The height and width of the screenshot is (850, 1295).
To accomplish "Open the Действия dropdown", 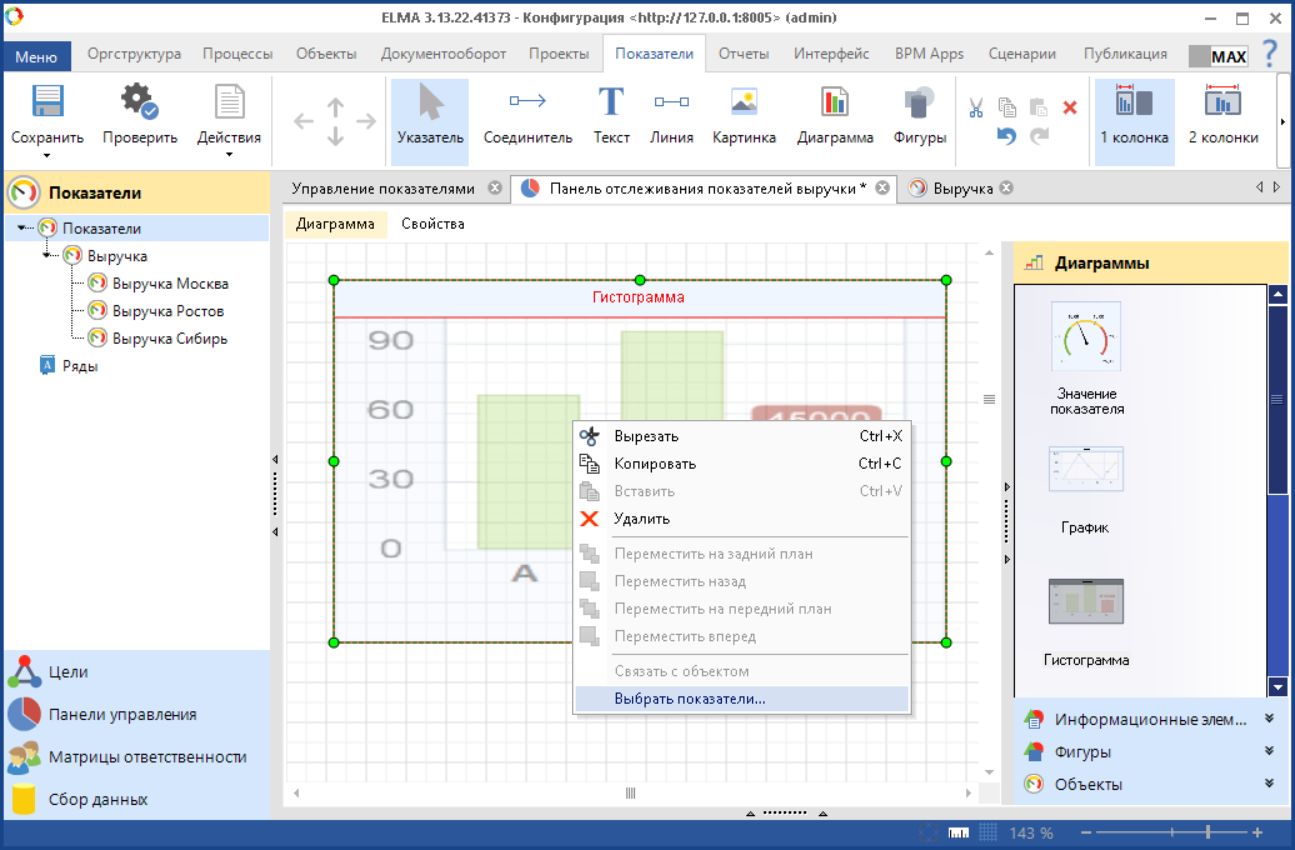I will pyautogui.click(x=229, y=121).
